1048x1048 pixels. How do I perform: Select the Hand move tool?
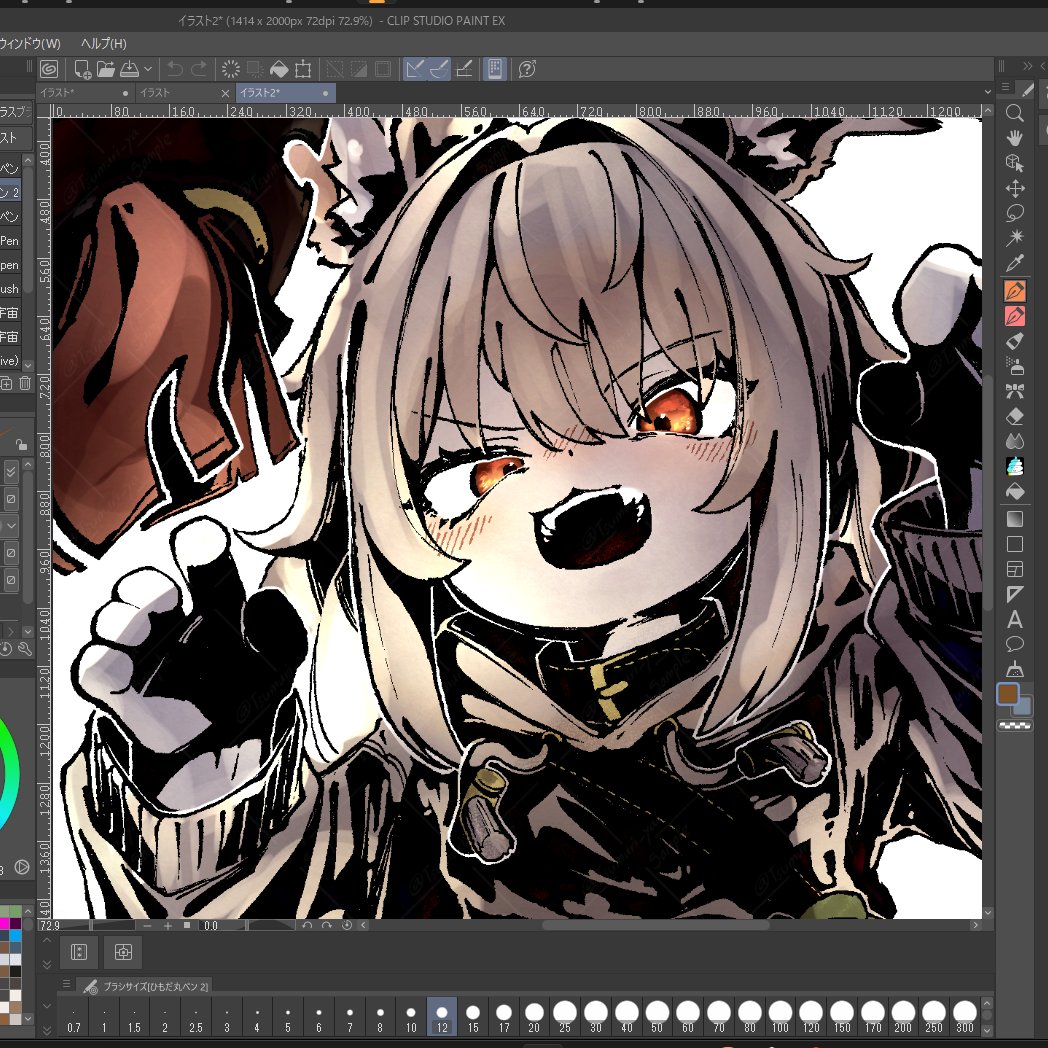(1015, 138)
